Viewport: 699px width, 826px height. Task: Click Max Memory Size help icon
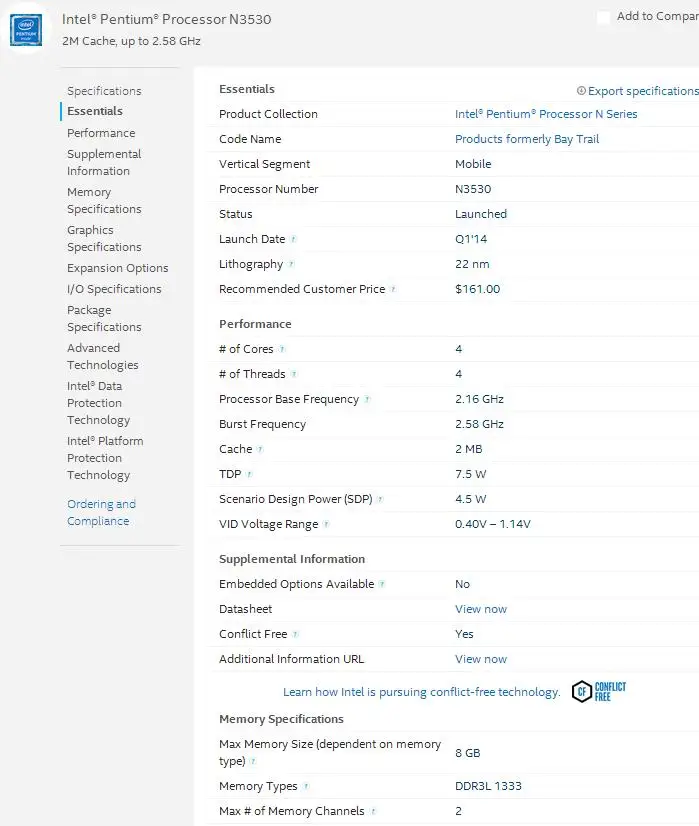pyautogui.click(x=253, y=761)
